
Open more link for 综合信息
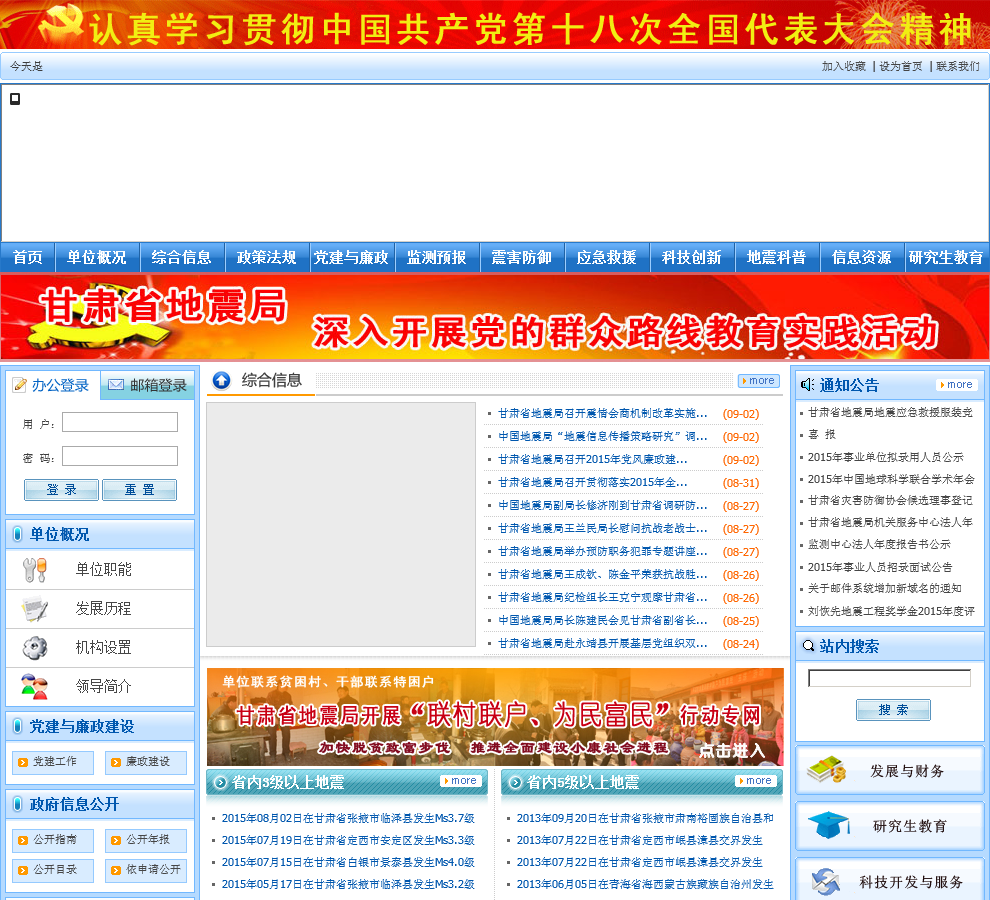[759, 381]
